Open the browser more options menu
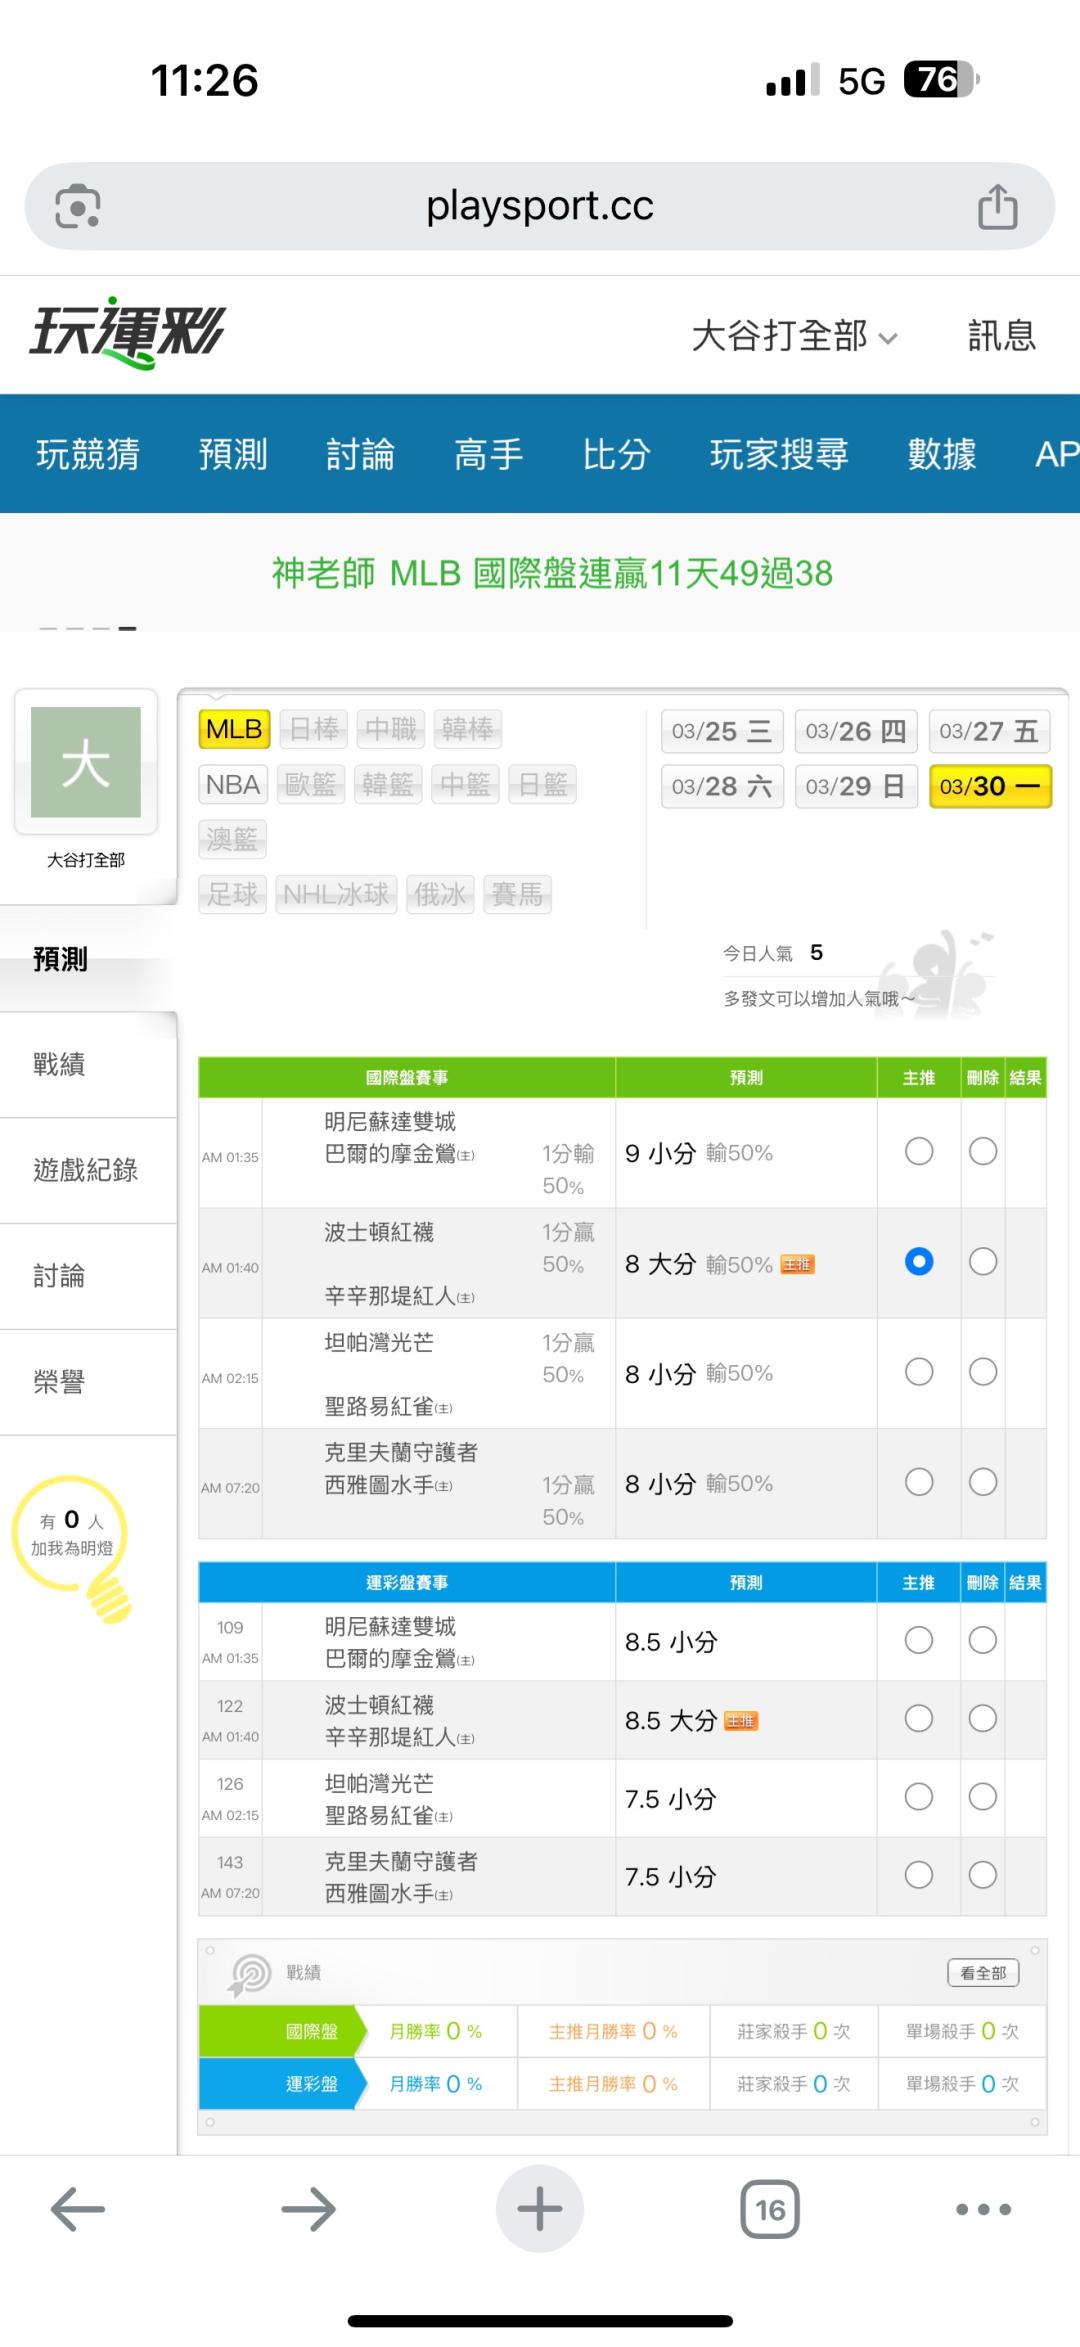This screenshot has height=2347, width=1080. tap(983, 2209)
